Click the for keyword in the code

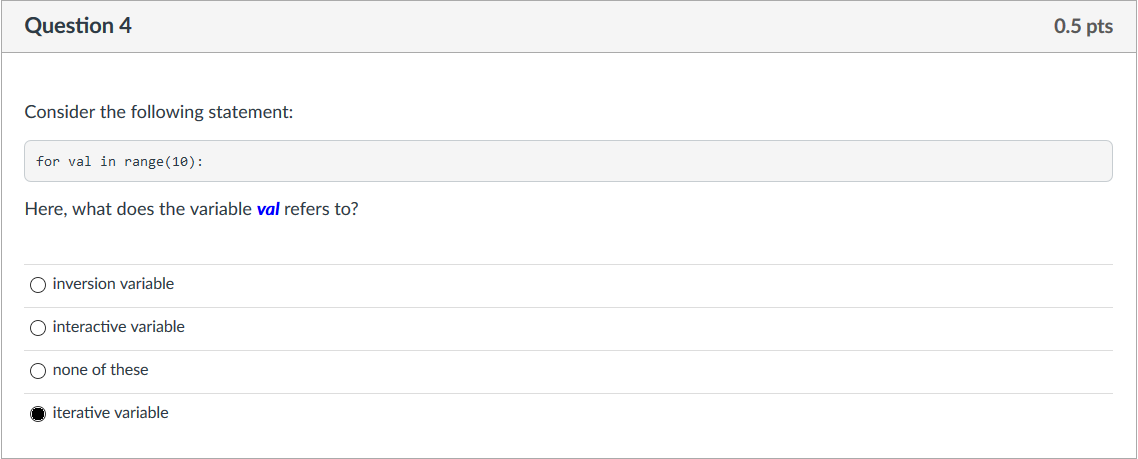tap(48, 161)
